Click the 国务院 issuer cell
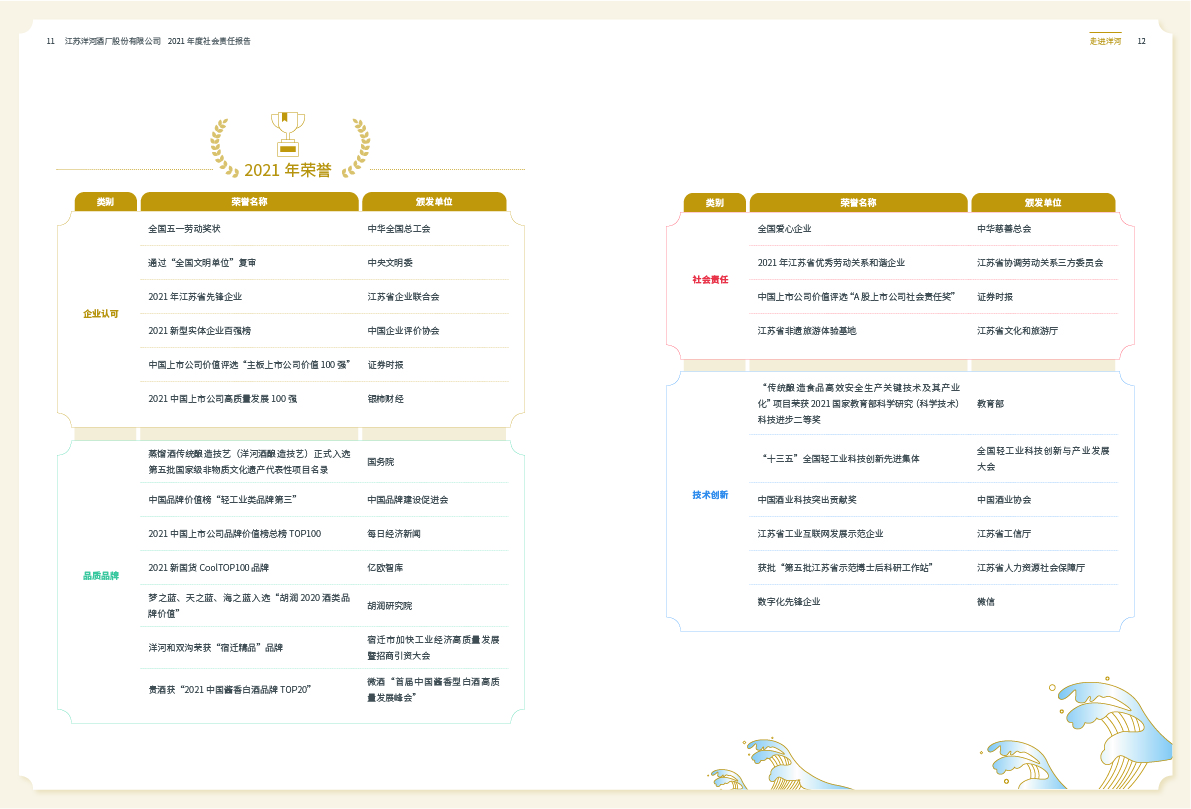Image resolution: width=1191 pixels, height=809 pixels. (381, 462)
